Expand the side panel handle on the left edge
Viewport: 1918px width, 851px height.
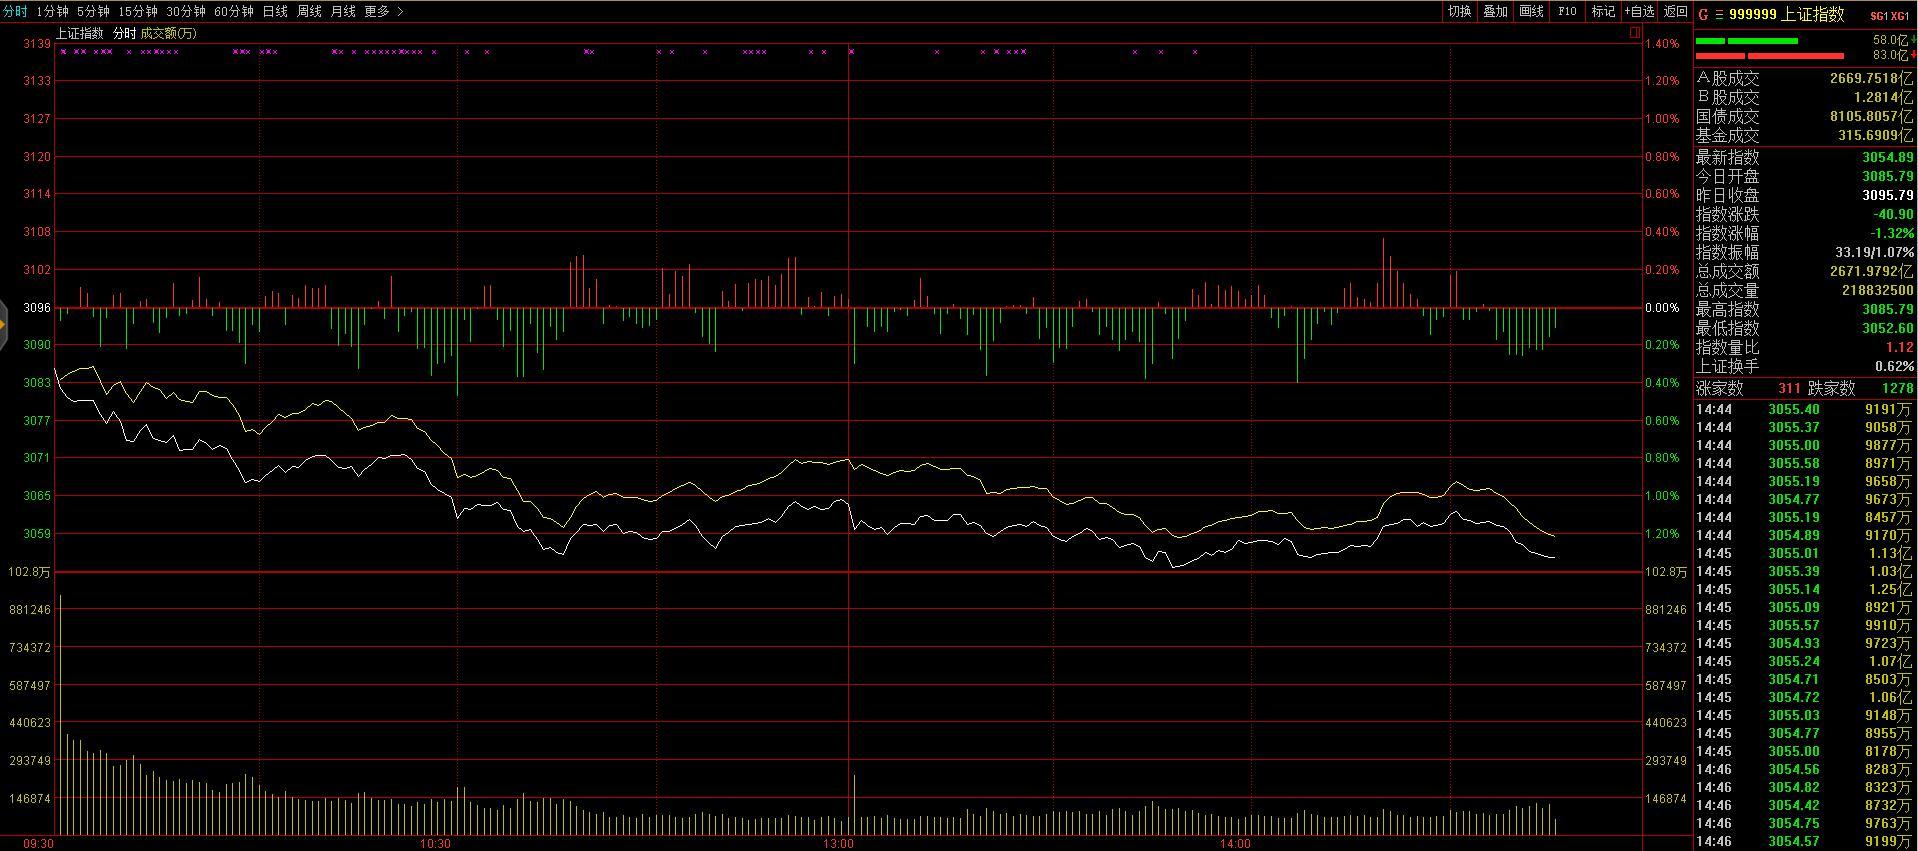coord(4,325)
